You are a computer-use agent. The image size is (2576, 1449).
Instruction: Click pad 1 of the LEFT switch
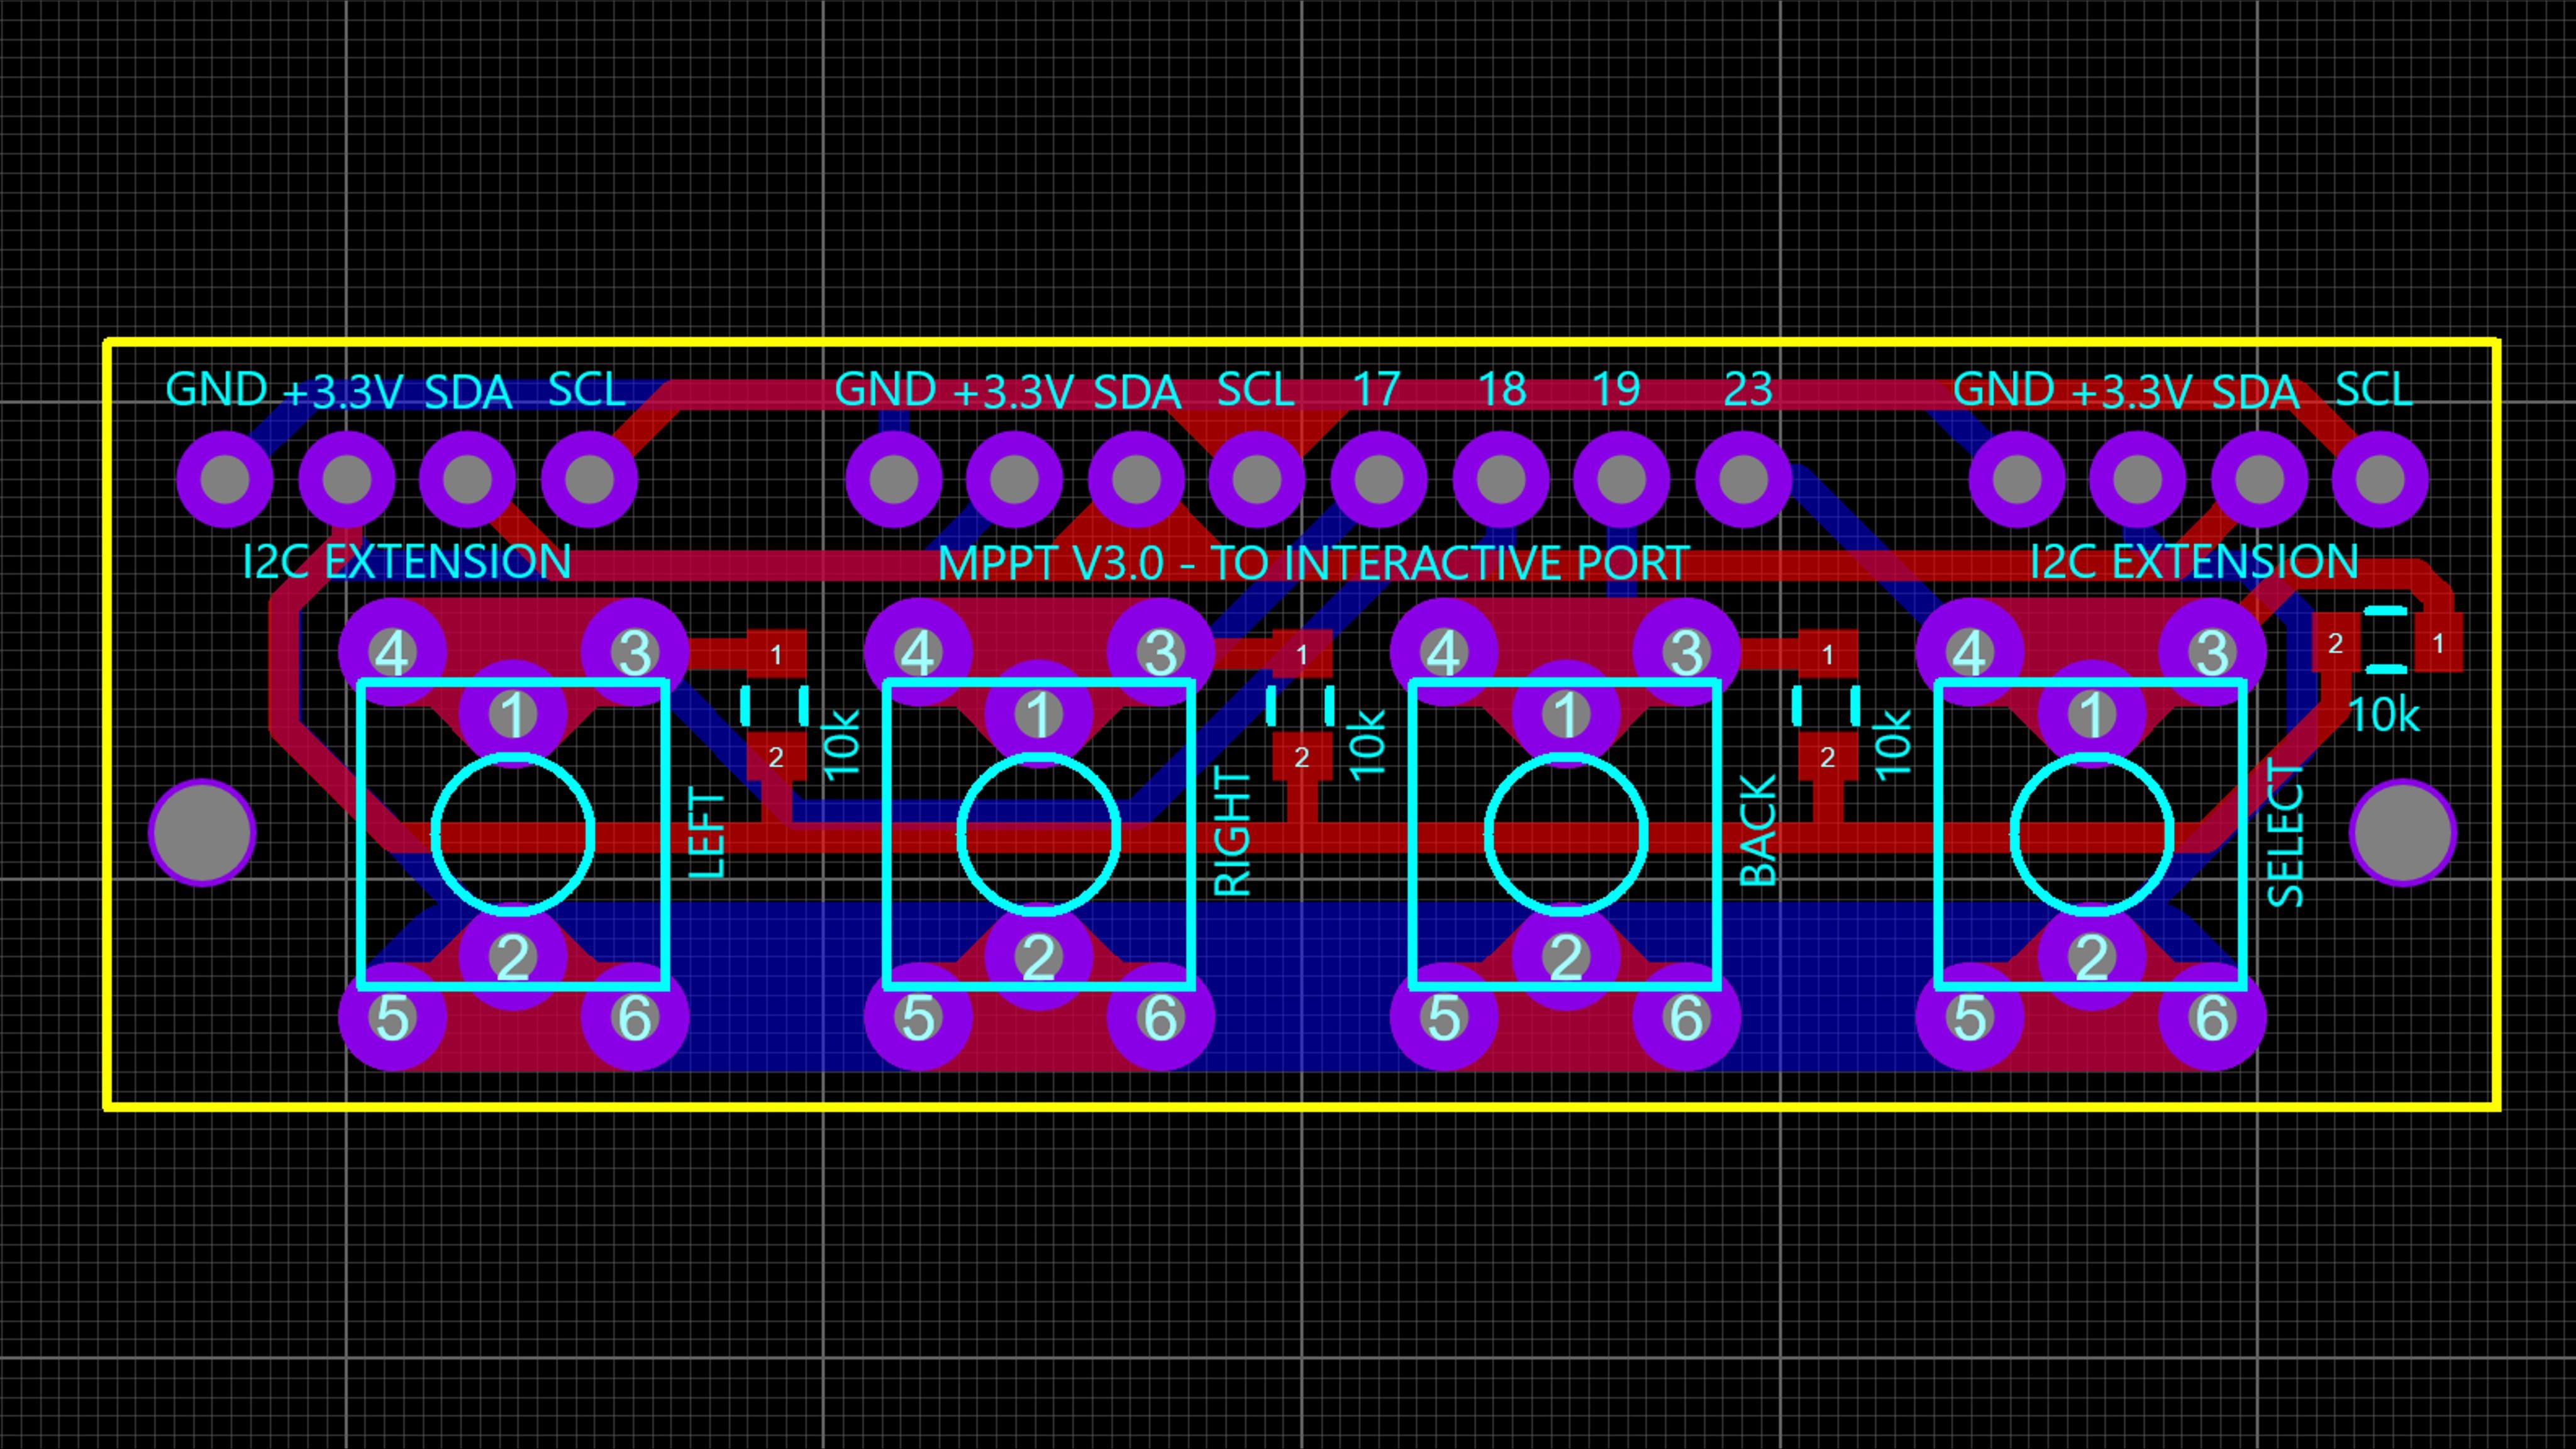513,714
